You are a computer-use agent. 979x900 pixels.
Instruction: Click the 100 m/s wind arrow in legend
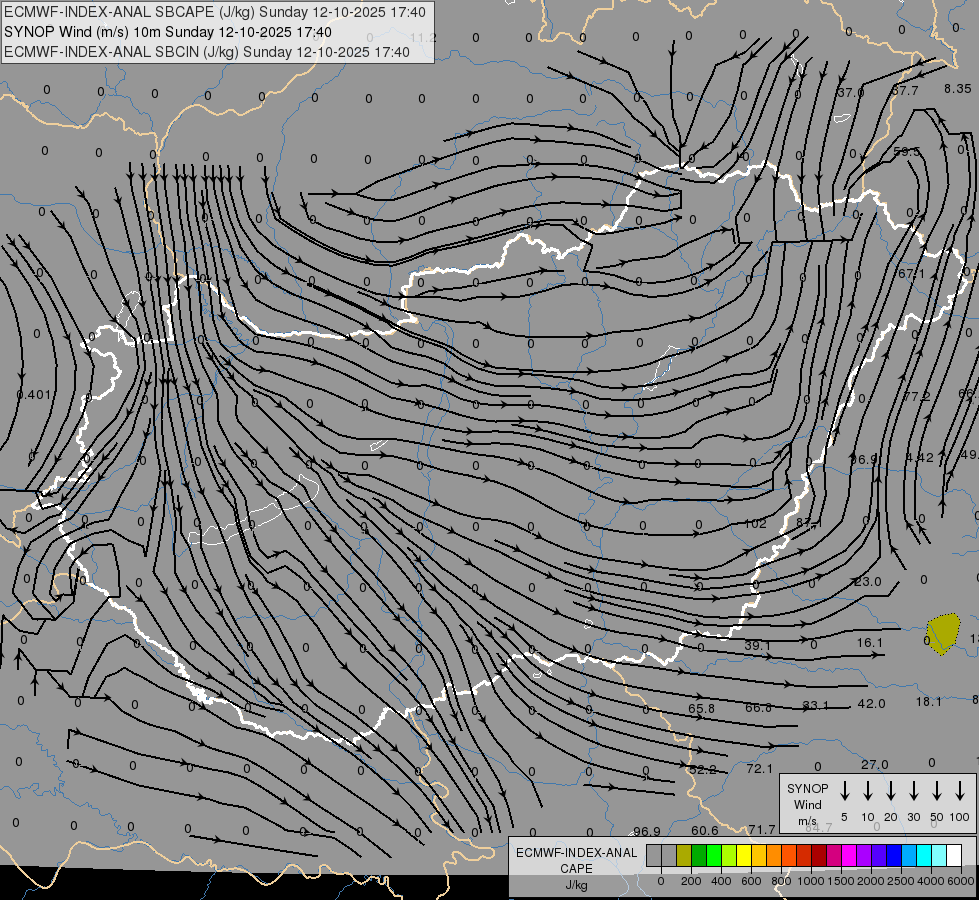point(960,791)
